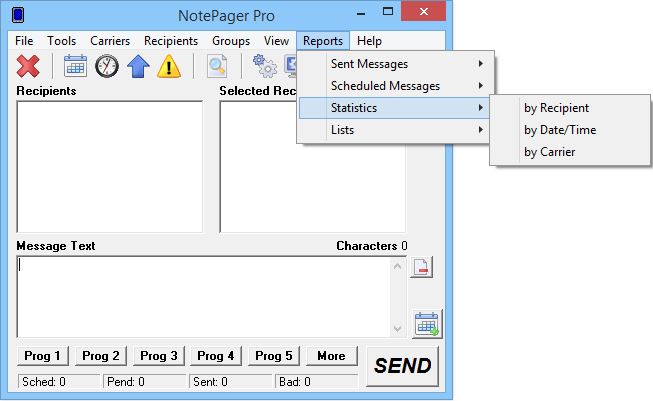653x401 pixels.
Task: Open the calendar schedule toolbar icon
Action: tap(75, 66)
